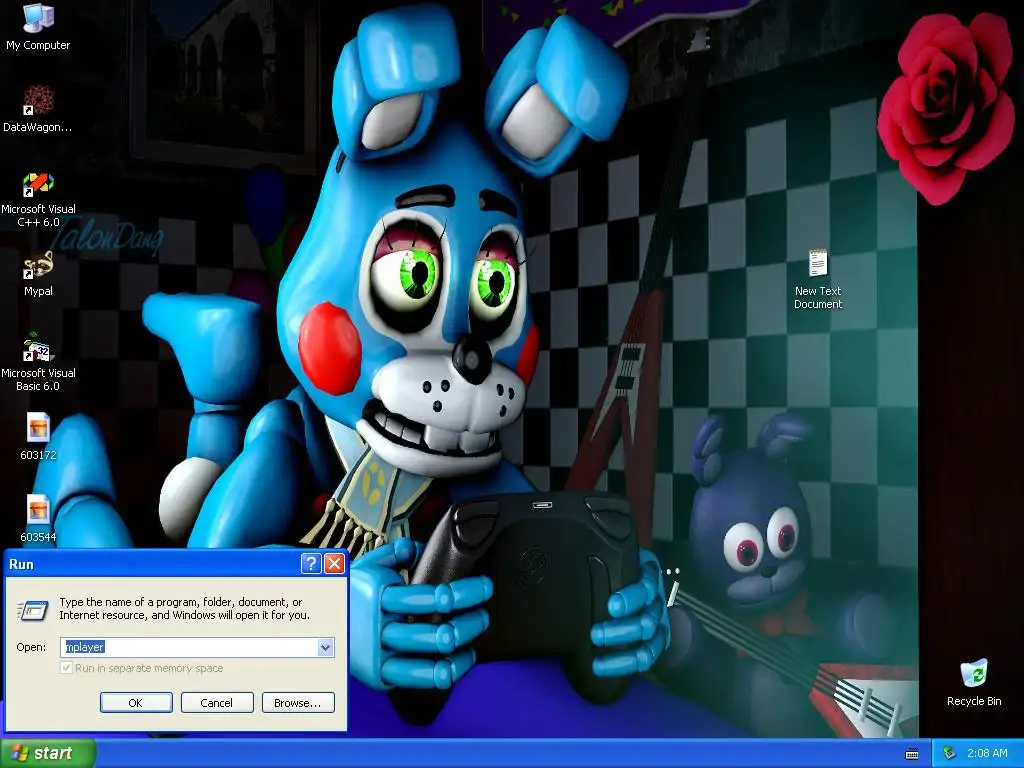Select the Recycle Bin icon
This screenshot has width=1024, height=768.
coord(974,682)
